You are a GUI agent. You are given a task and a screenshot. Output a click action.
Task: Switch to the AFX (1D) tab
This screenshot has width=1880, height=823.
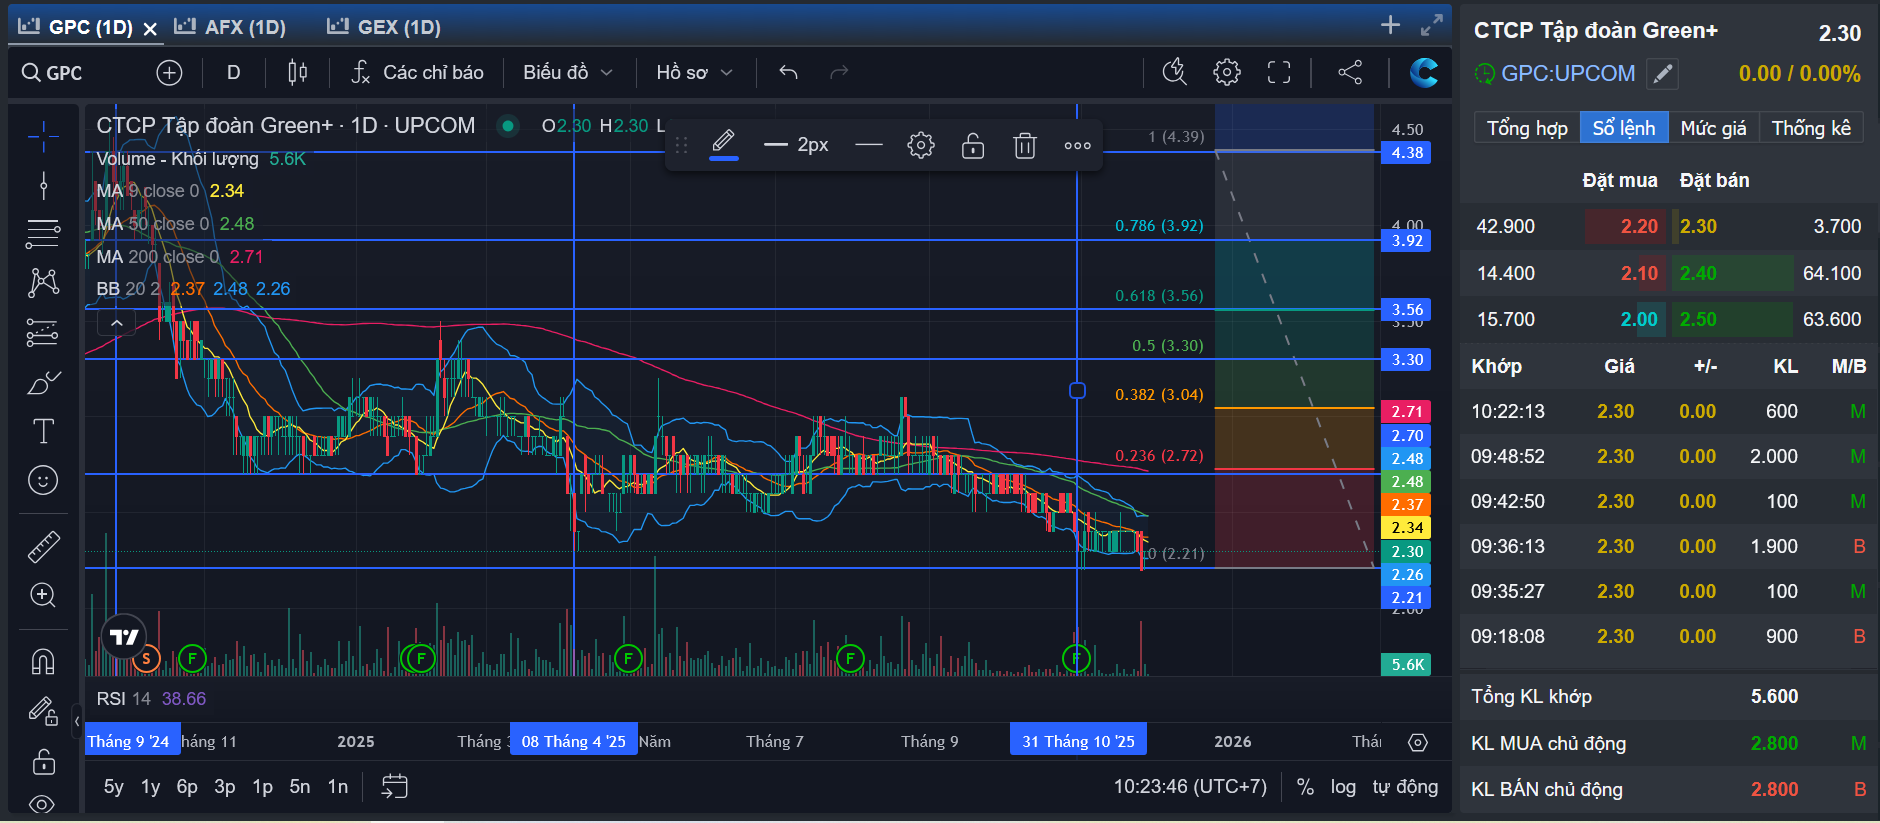[x=231, y=27]
